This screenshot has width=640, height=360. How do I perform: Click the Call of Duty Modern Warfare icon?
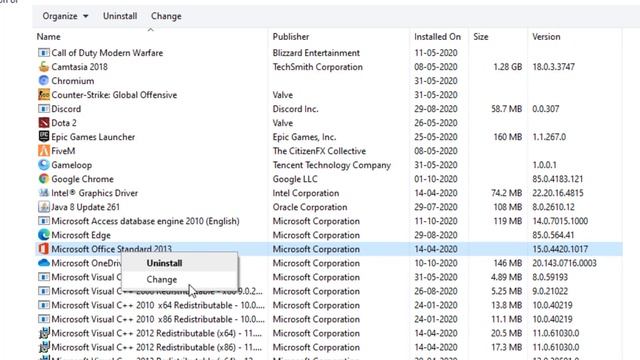click(44, 53)
